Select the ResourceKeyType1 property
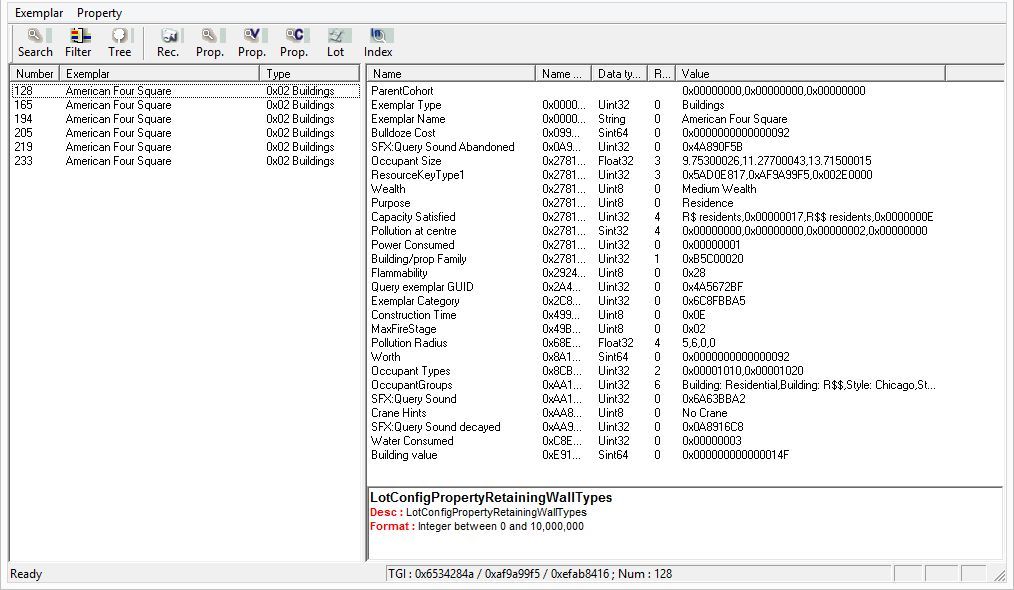Image resolution: width=1014 pixels, height=590 pixels. coord(417,175)
